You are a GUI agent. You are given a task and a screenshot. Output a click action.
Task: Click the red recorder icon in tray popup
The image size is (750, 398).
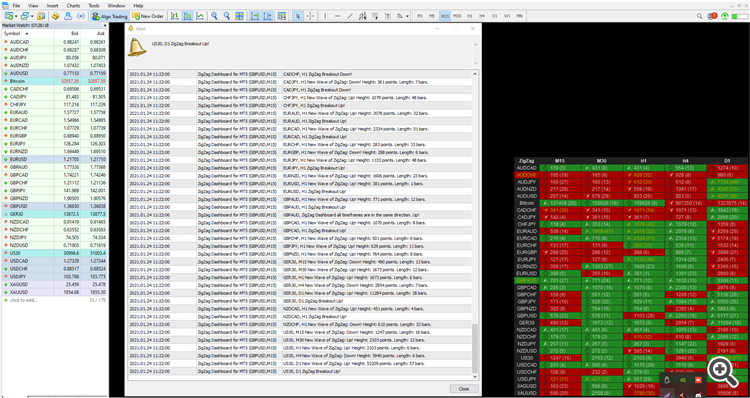click(698, 380)
